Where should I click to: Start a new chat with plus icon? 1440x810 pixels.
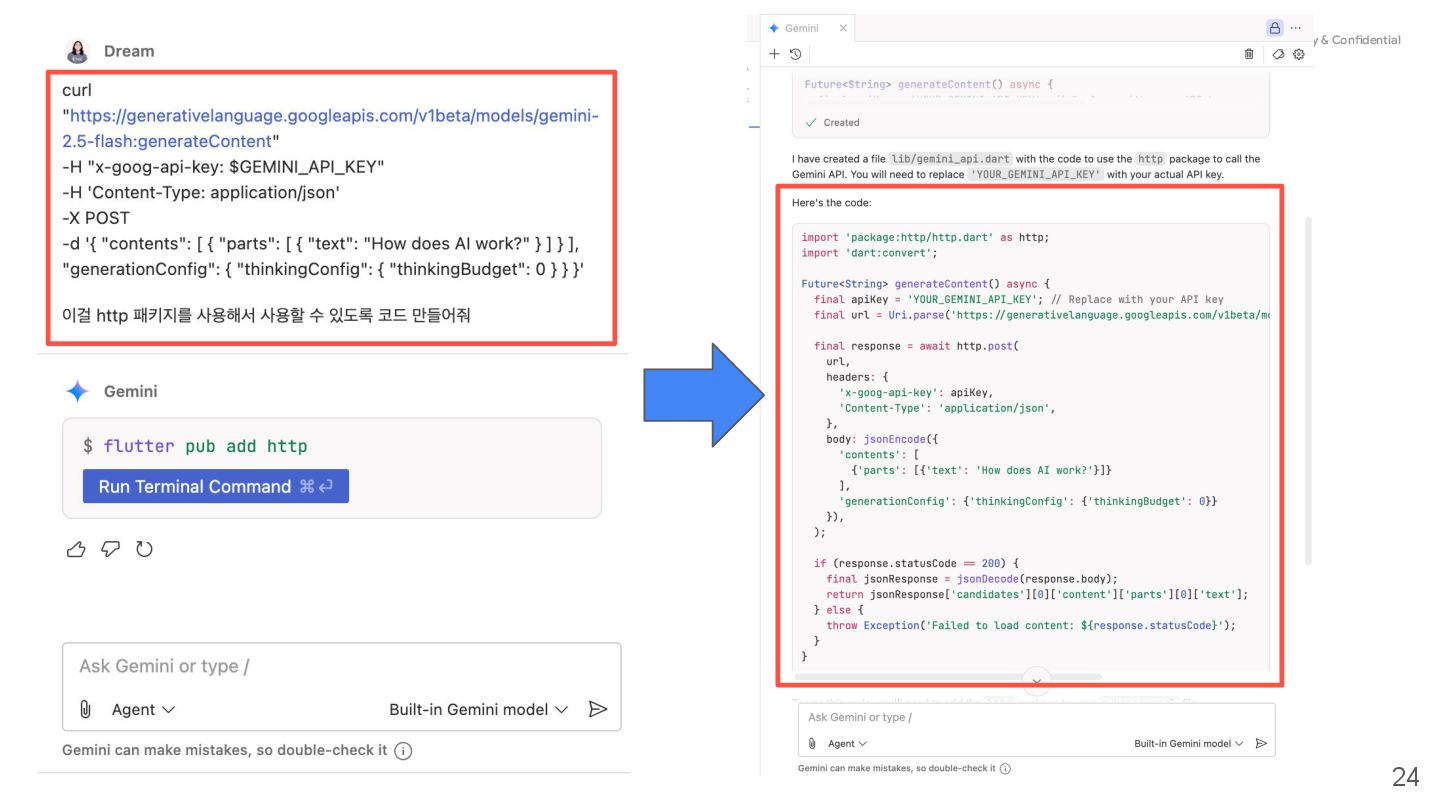pyautogui.click(x=774, y=54)
